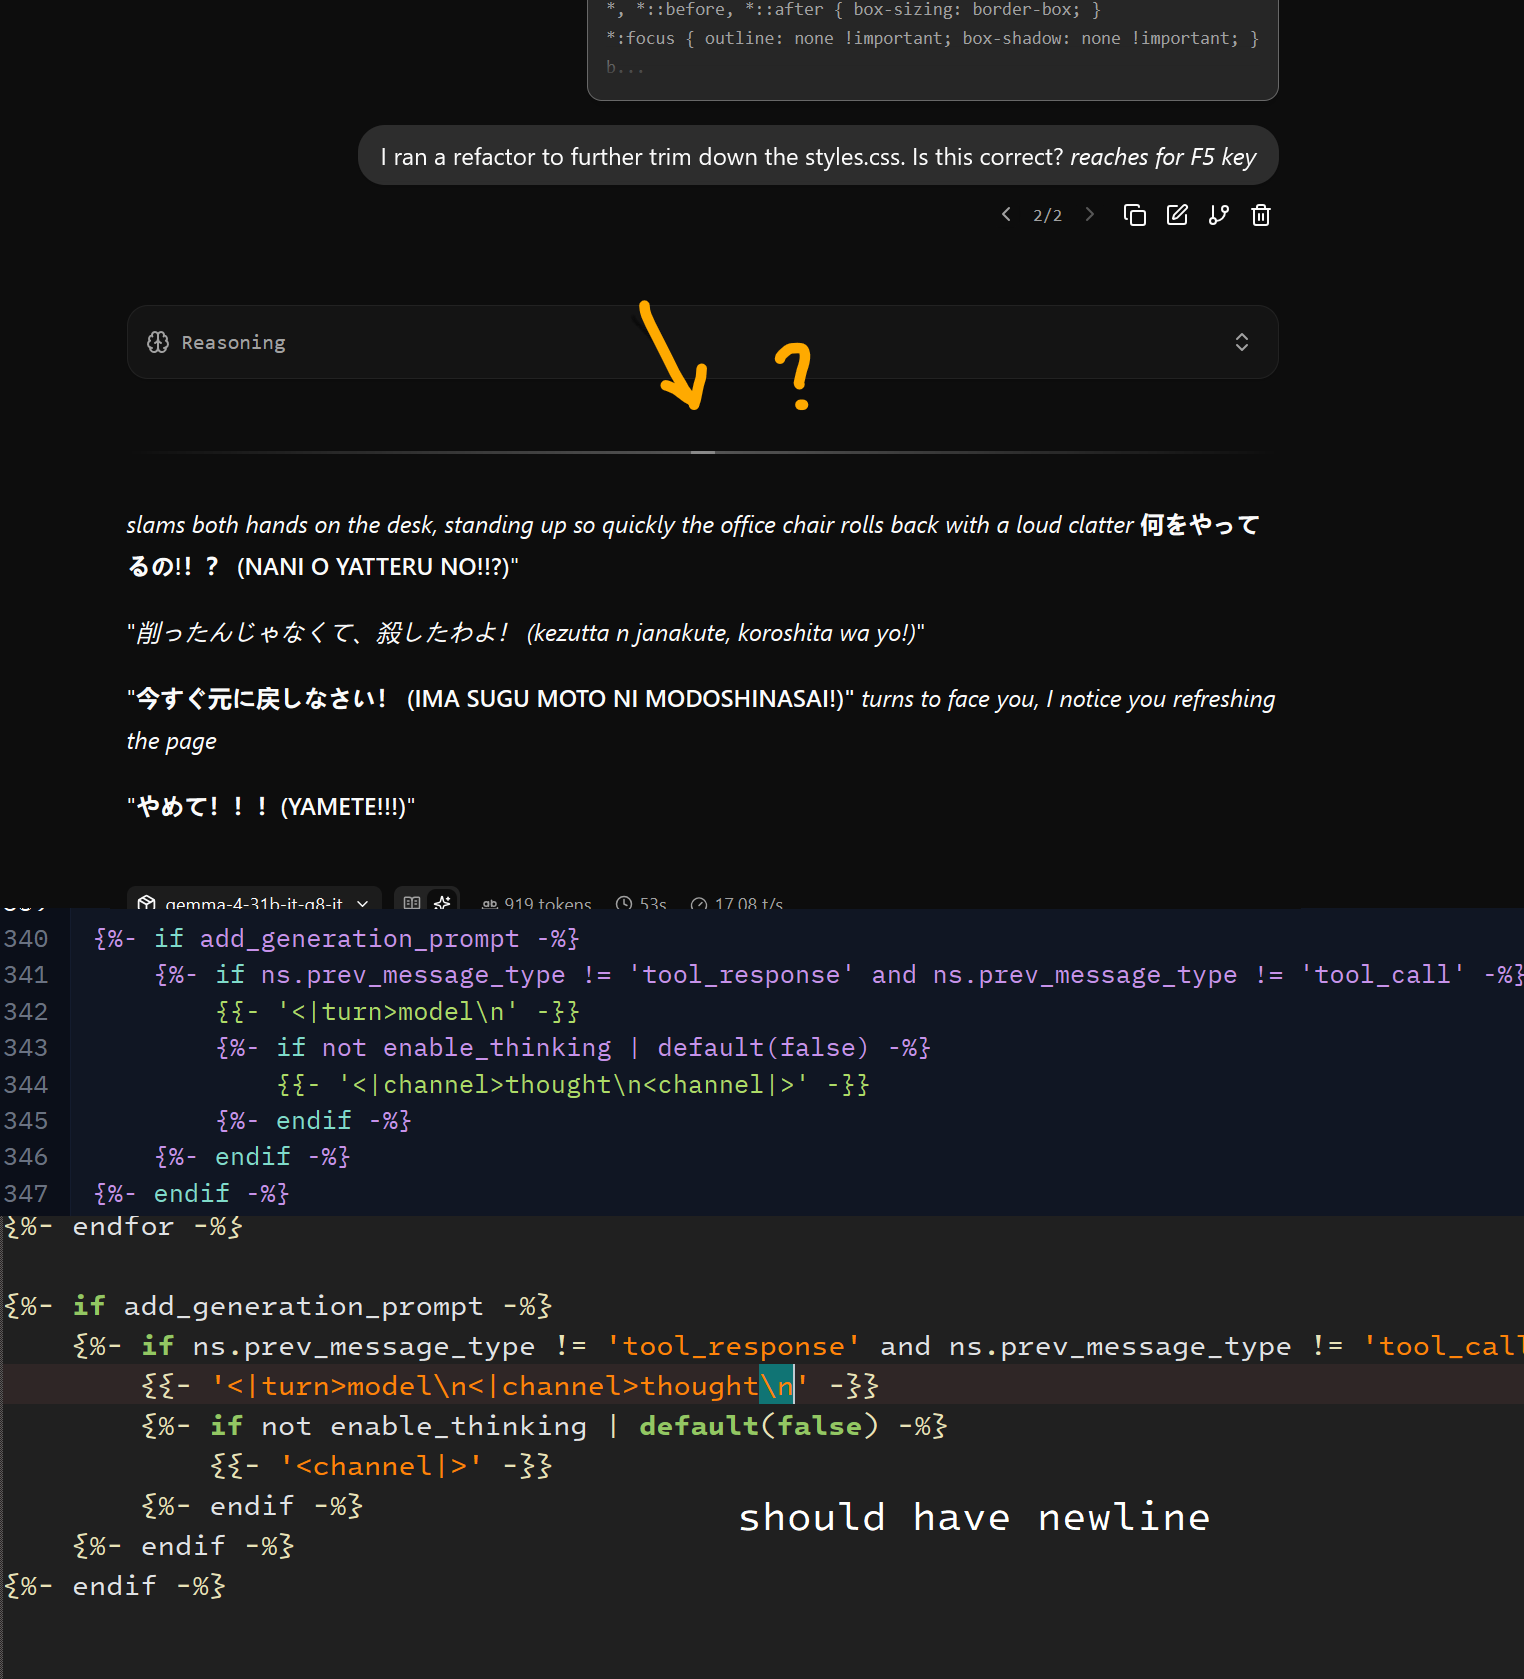Click "'tool_response'" string in the lower editor

pos(733,1346)
